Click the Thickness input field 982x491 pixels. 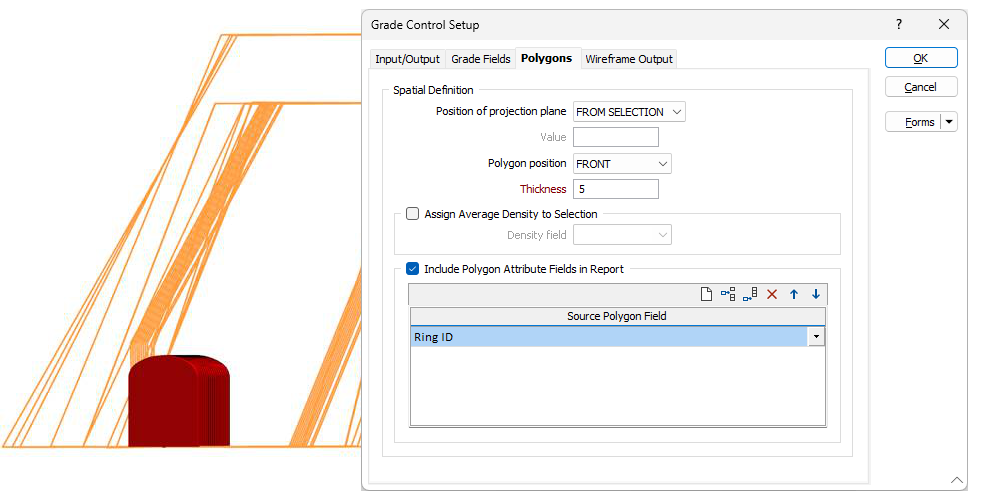pos(616,189)
